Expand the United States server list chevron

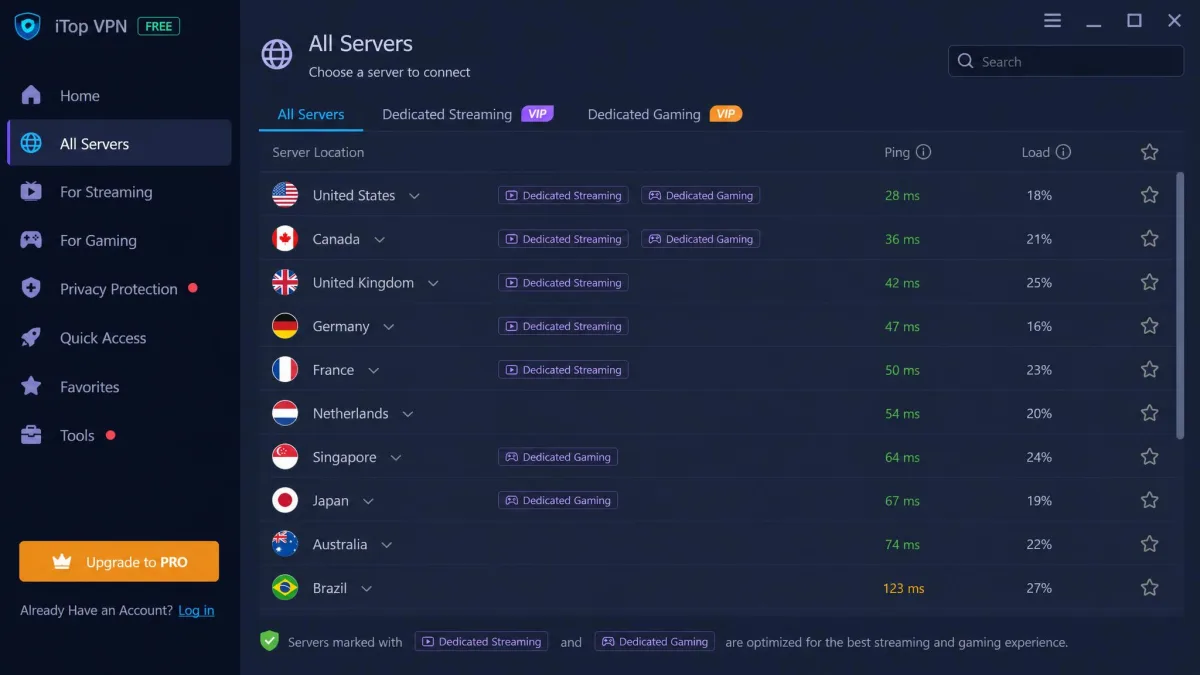pyautogui.click(x=414, y=196)
